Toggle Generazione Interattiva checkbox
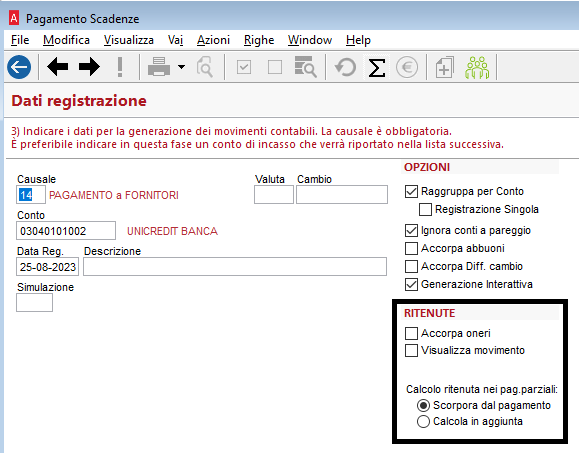The image size is (579, 453). 411,284
